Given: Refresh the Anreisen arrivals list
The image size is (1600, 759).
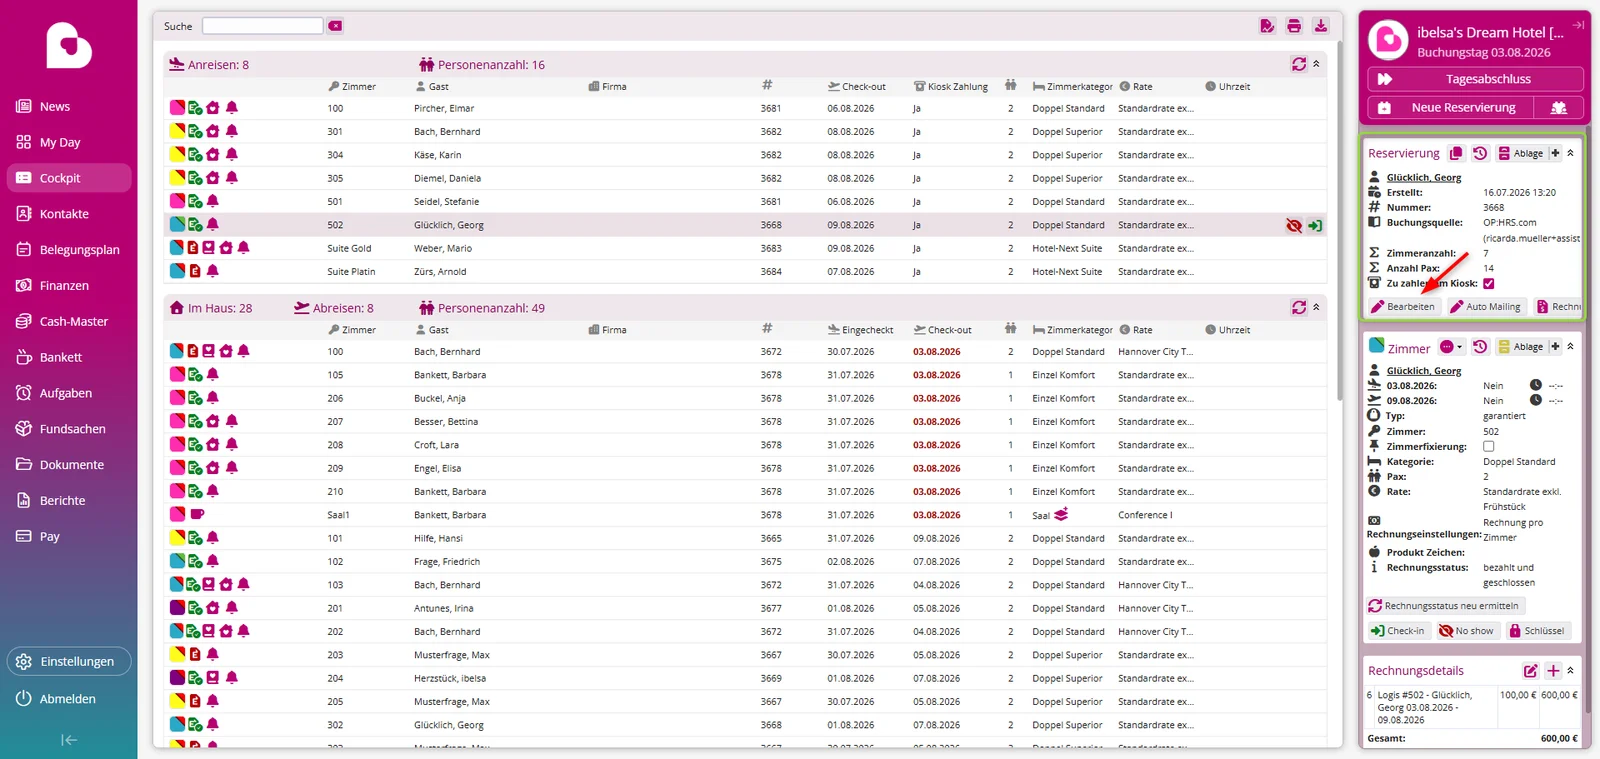Looking at the screenshot, I should [1299, 64].
